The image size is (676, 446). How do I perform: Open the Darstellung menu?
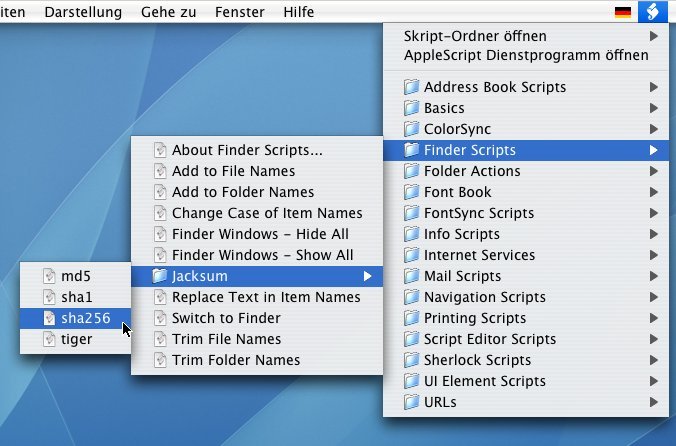pos(83,12)
